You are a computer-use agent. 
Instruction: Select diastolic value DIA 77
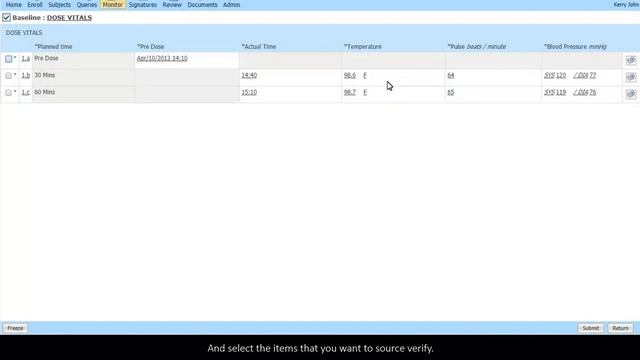click(584, 76)
